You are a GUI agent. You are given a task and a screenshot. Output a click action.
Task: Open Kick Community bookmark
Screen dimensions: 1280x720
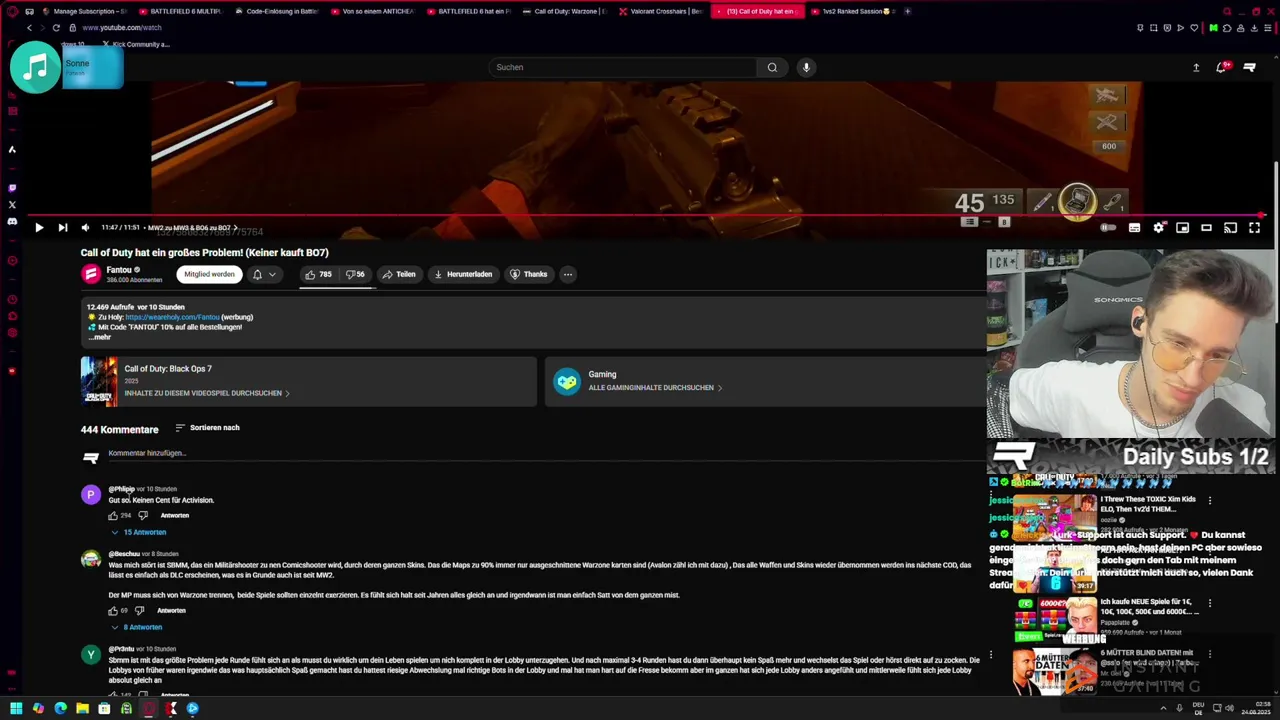pyautogui.click(x=136, y=44)
